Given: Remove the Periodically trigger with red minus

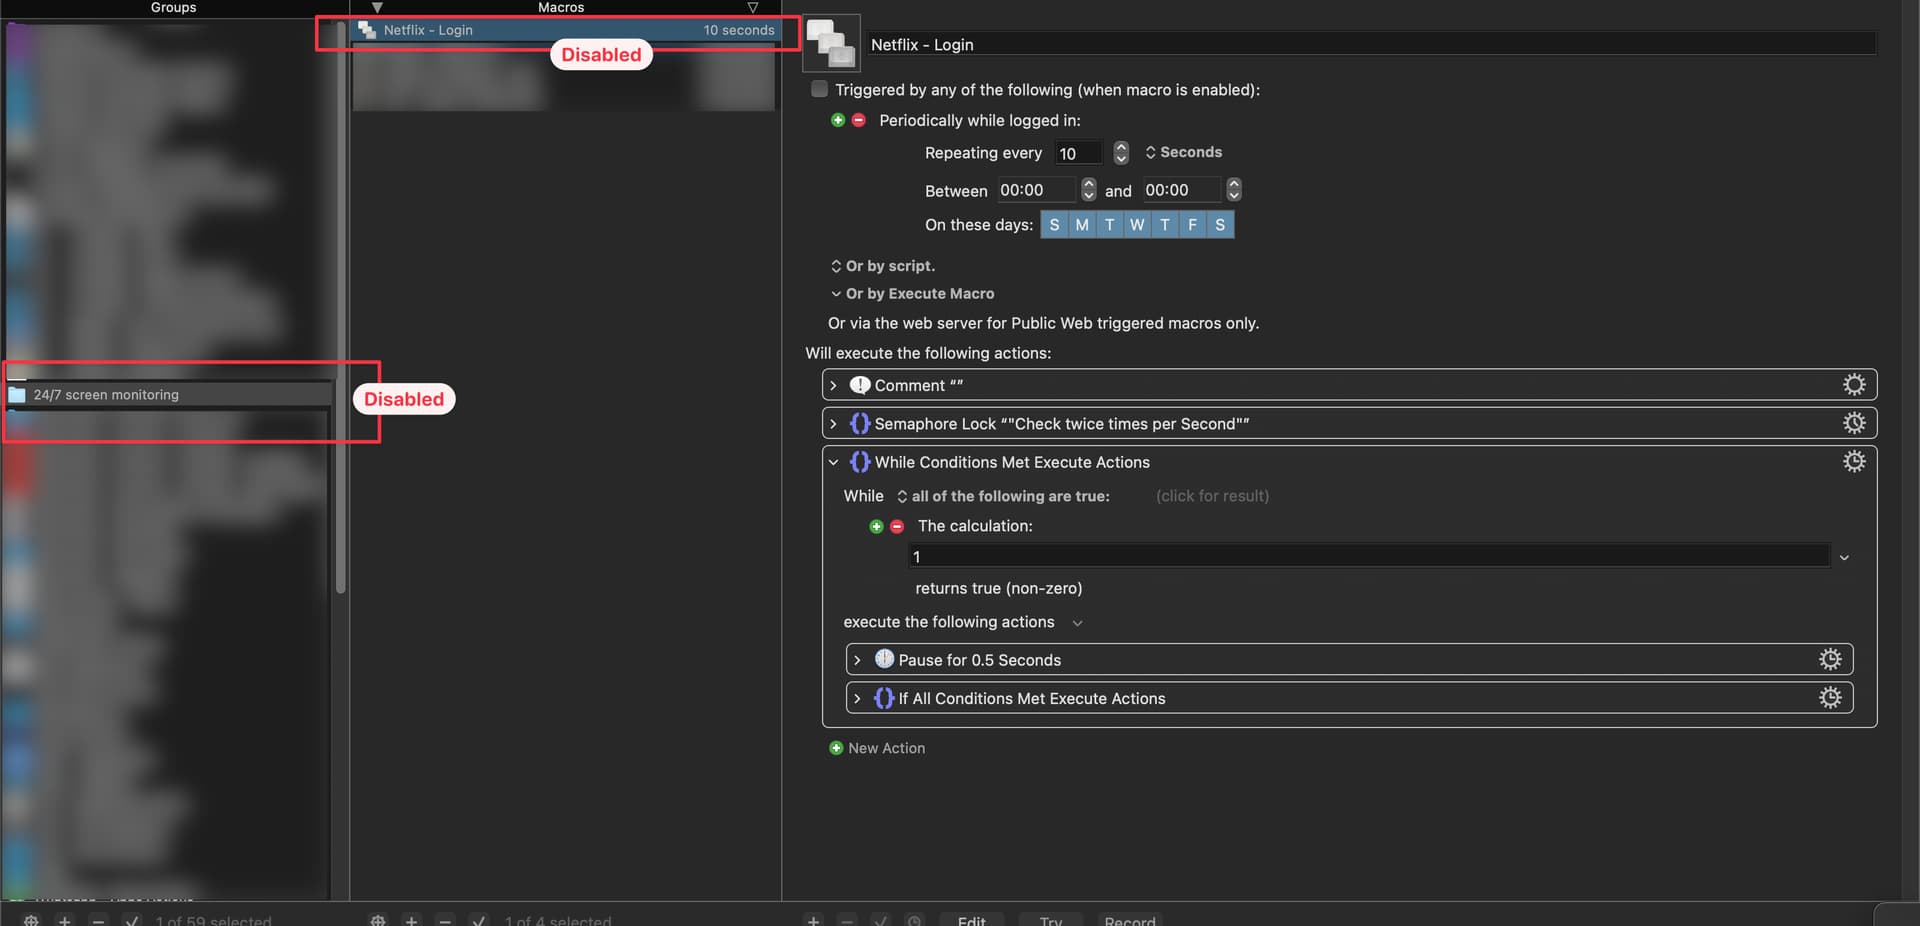Looking at the screenshot, I should pos(858,120).
